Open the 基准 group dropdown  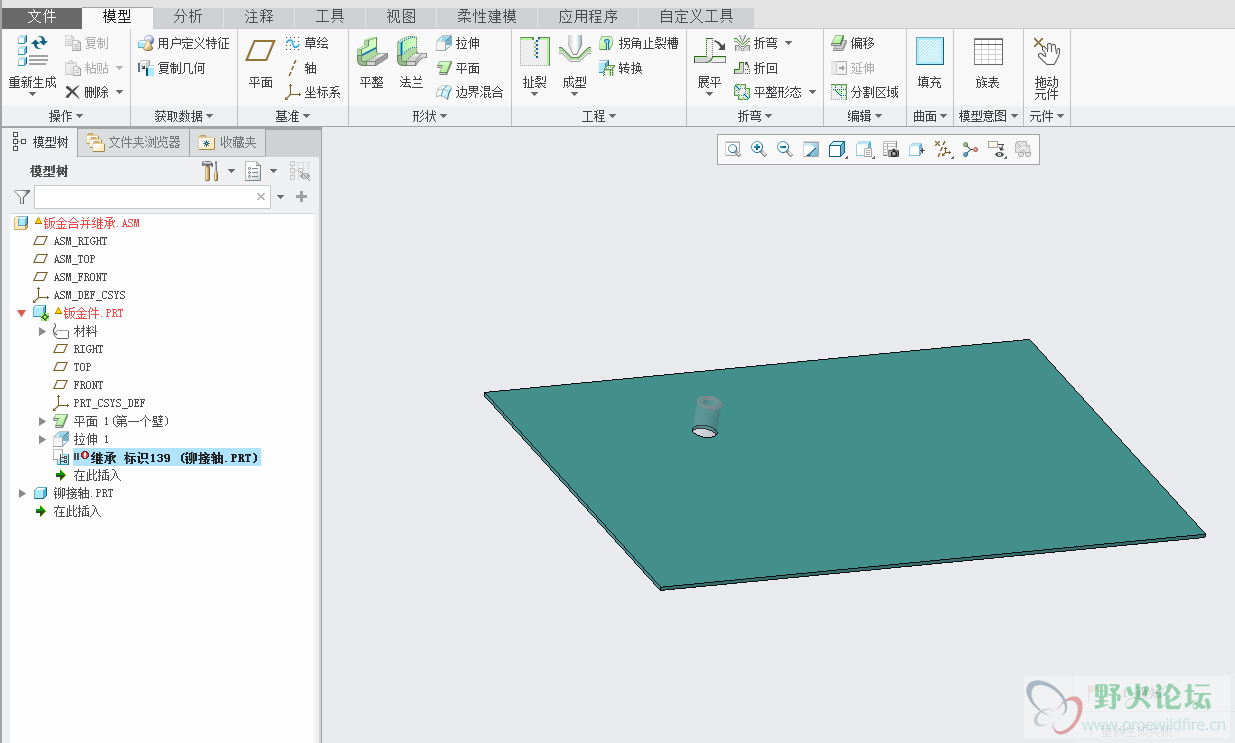click(292, 116)
